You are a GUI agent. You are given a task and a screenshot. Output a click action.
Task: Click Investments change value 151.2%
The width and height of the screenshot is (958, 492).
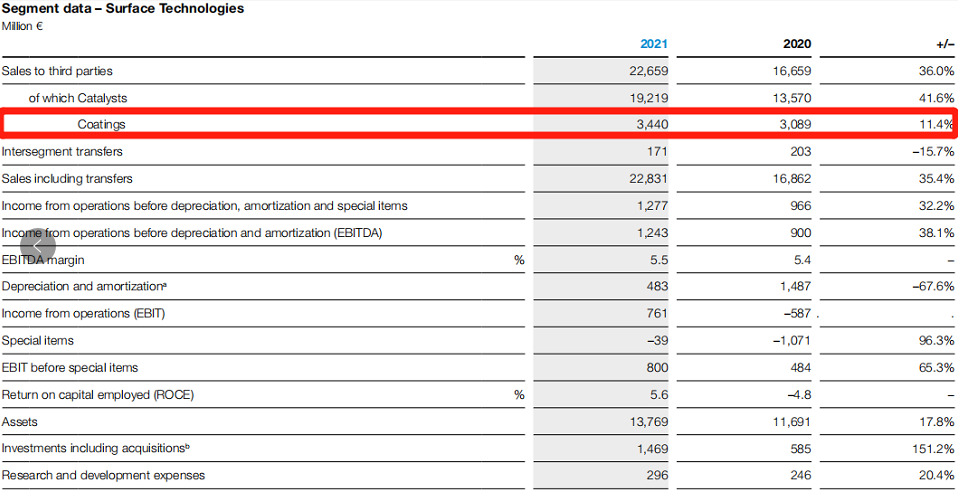[934, 449]
